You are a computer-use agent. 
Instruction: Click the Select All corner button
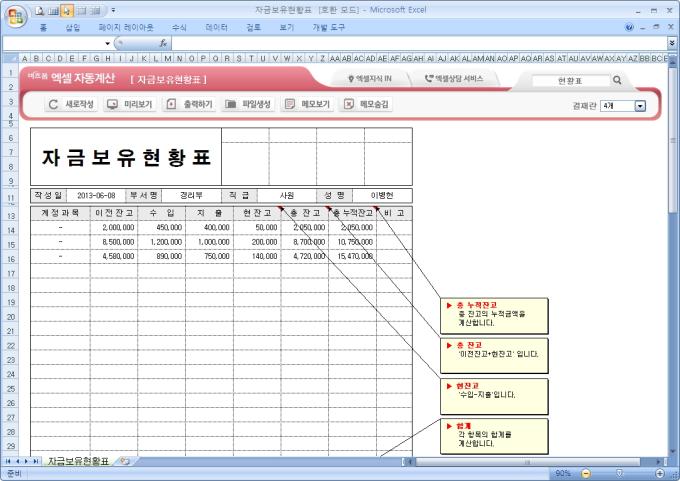pyautogui.click(x=11, y=58)
